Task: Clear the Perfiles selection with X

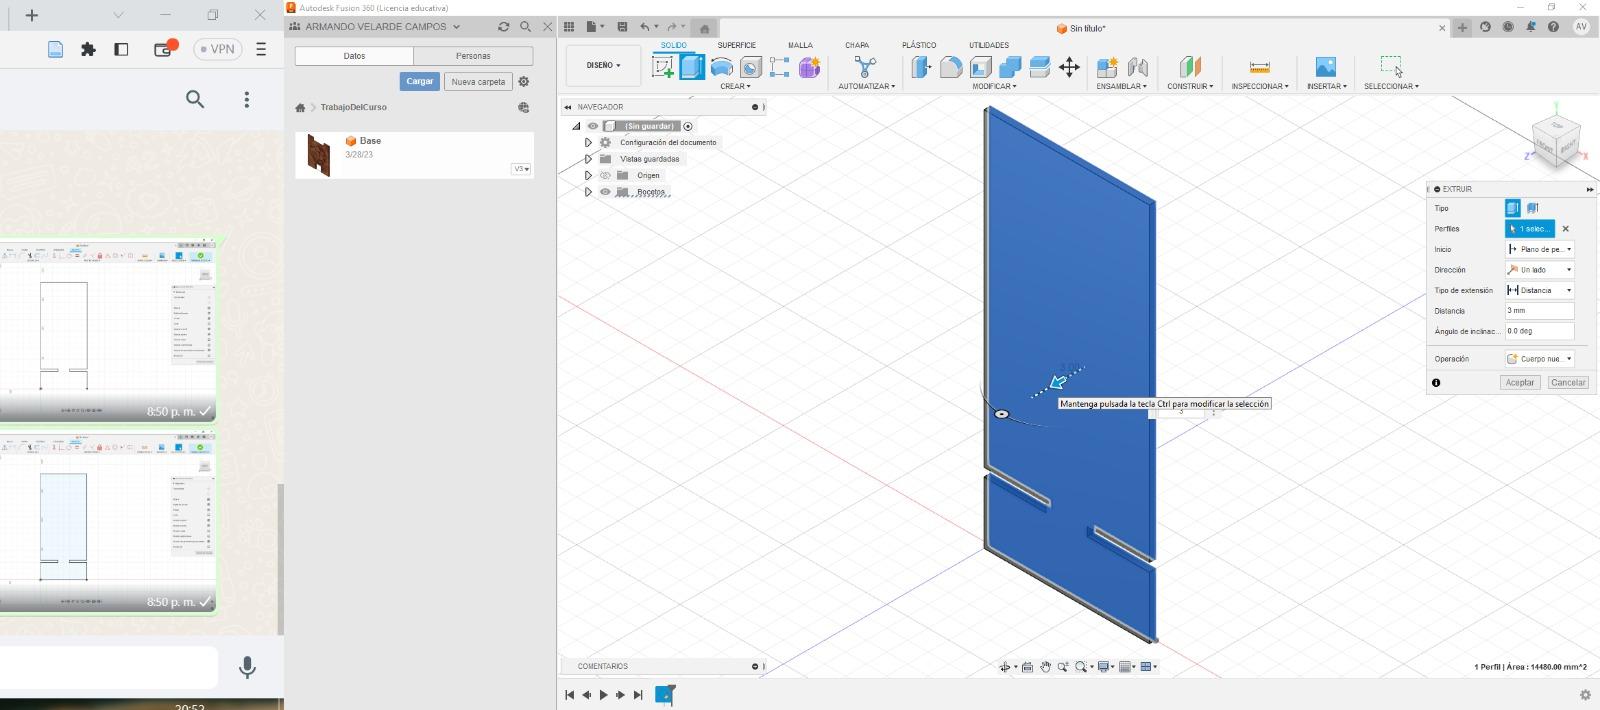Action: 1566,229
